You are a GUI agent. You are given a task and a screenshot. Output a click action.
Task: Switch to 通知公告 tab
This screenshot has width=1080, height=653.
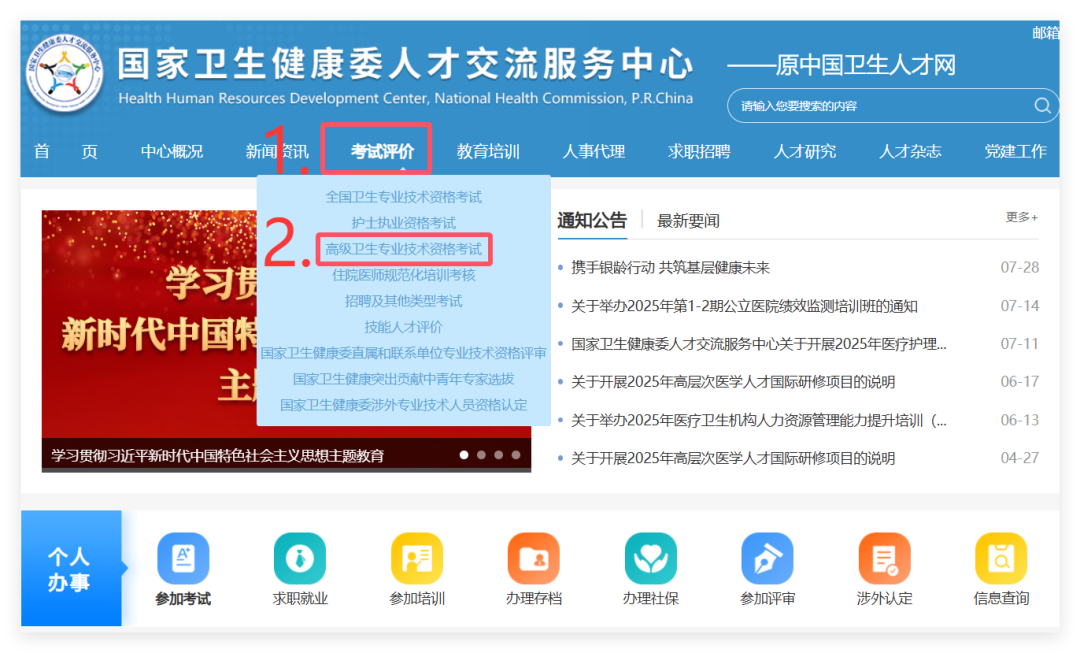coord(592,220)
